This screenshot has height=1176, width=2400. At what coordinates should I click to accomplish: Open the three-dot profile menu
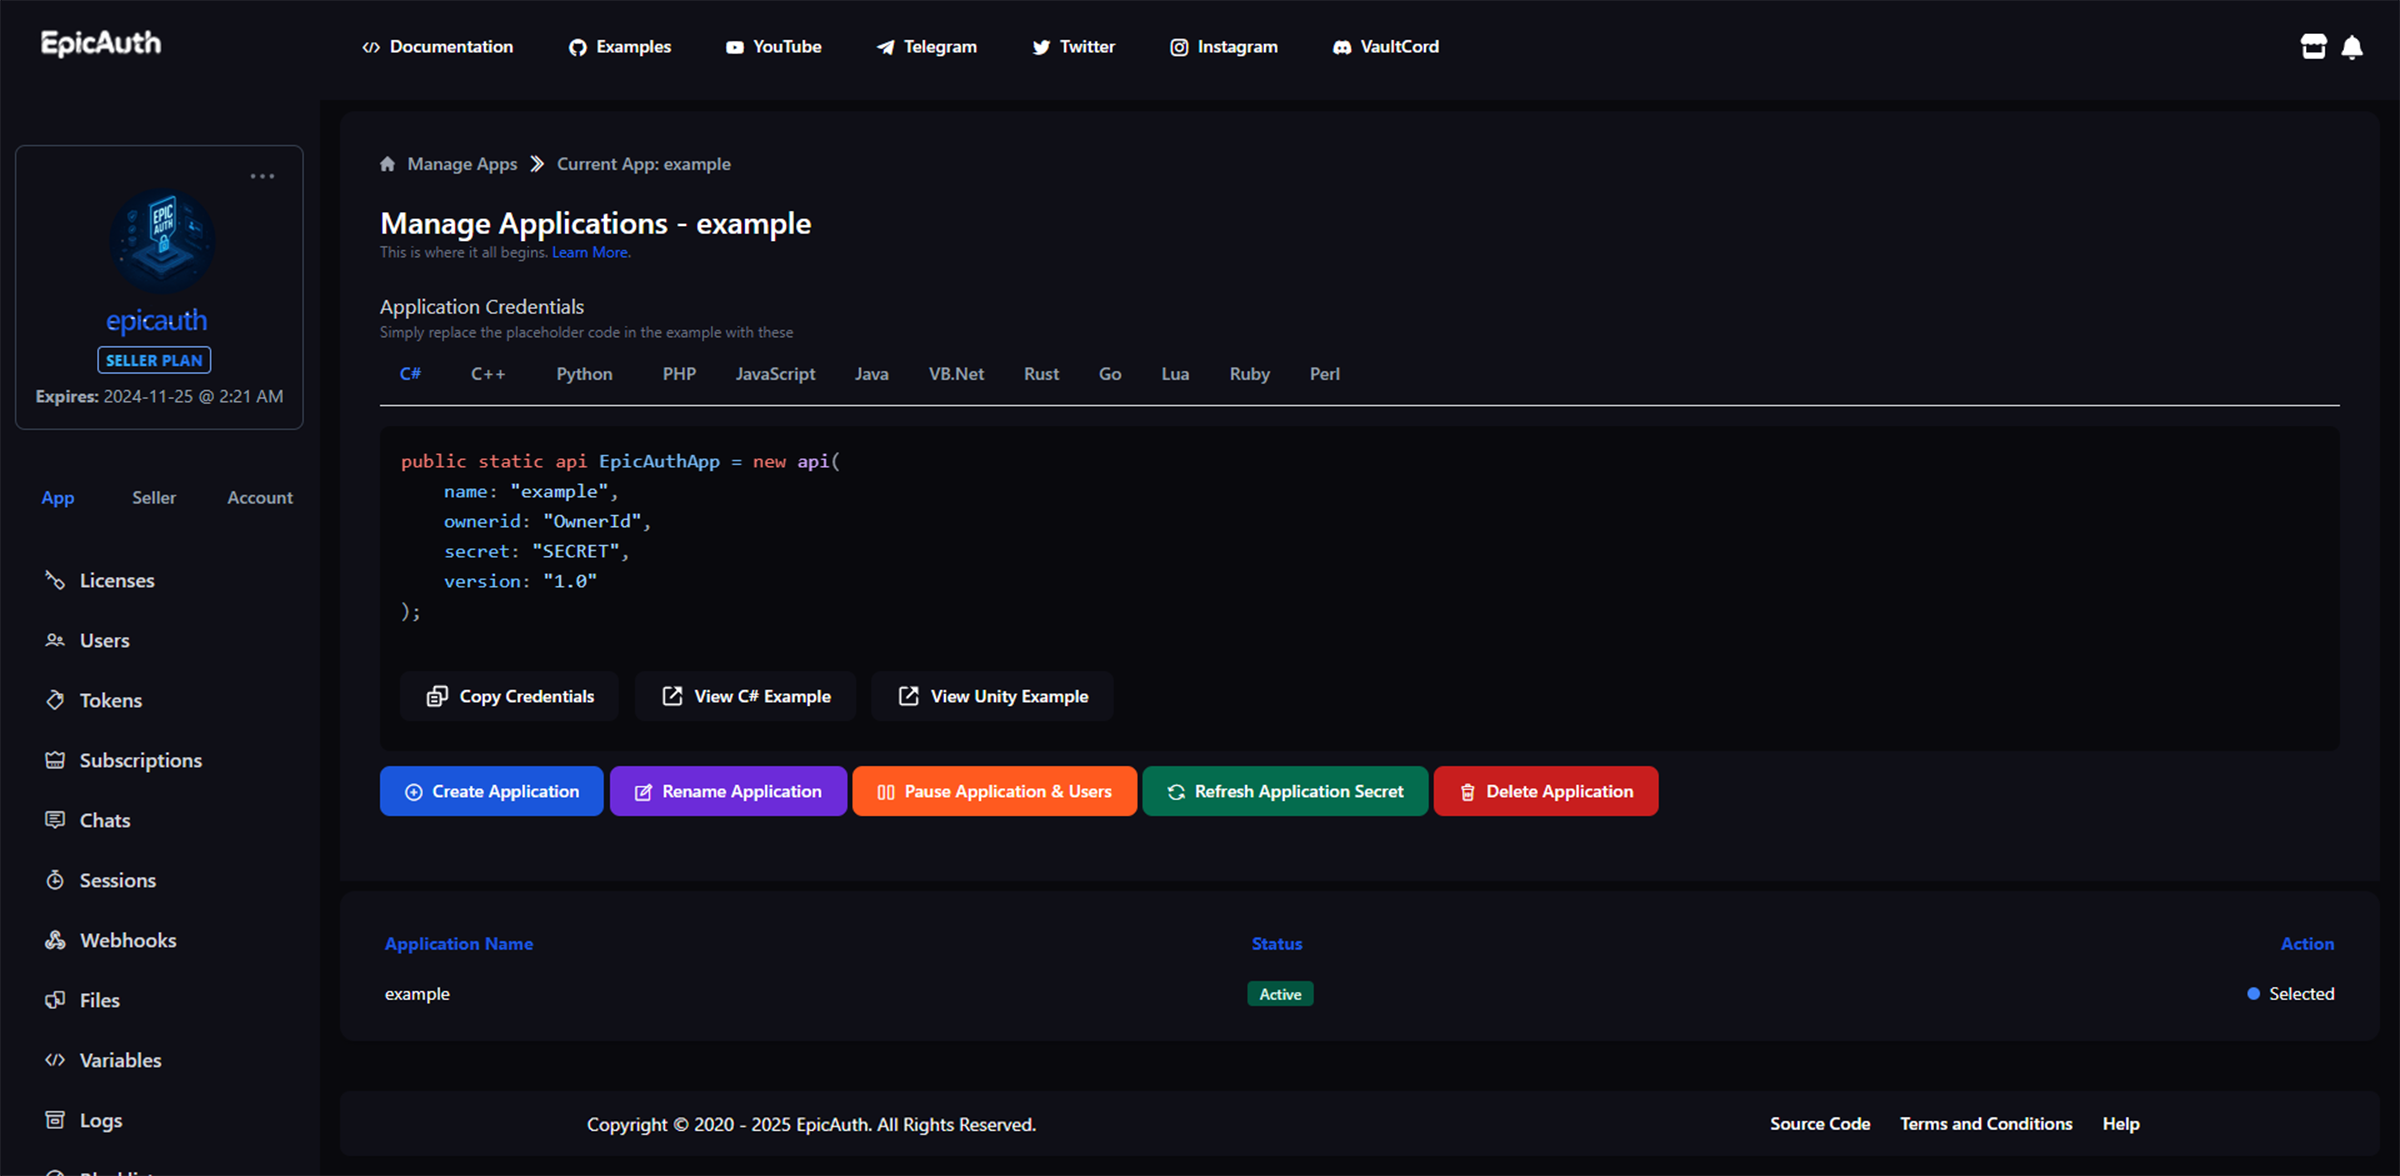[262, 176]
